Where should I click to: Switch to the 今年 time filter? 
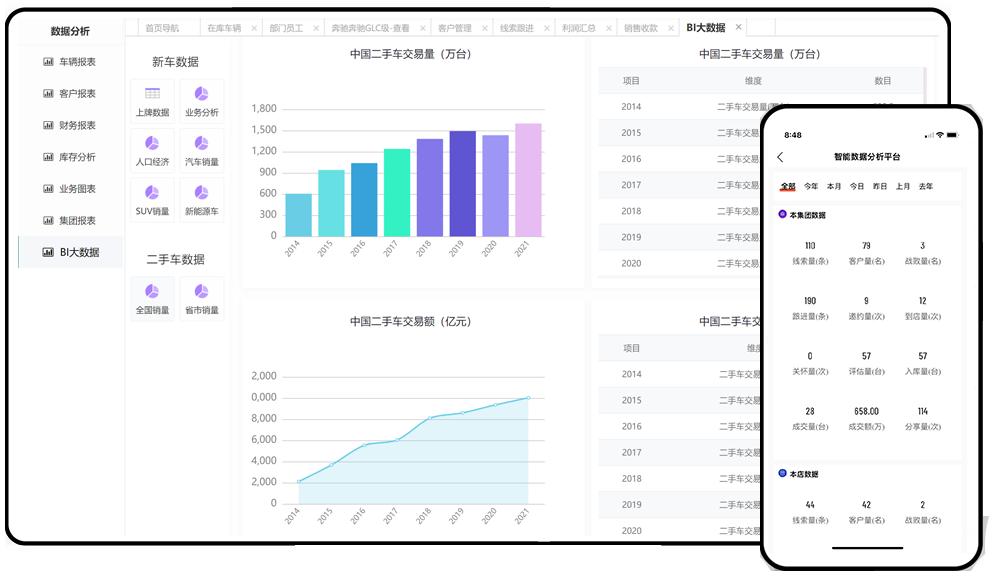tap(810, 186)
